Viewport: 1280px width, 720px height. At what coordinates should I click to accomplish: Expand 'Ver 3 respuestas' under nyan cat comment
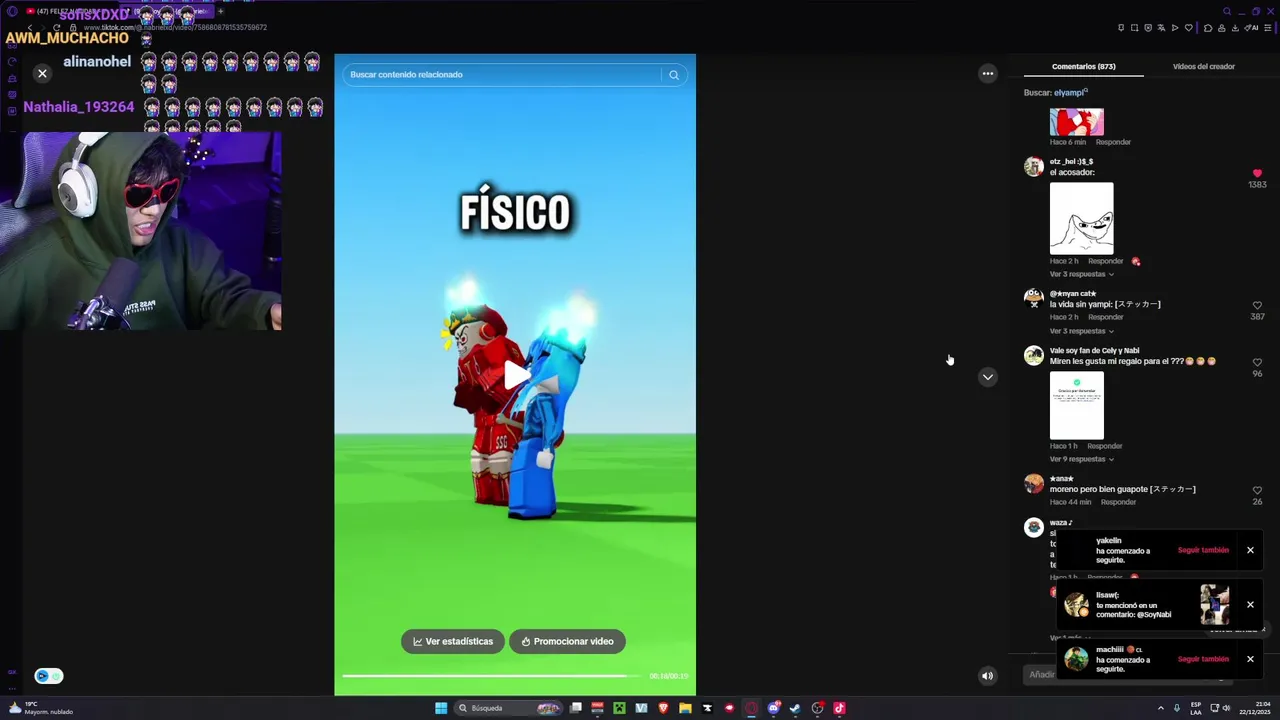[x=1081, y=331]
